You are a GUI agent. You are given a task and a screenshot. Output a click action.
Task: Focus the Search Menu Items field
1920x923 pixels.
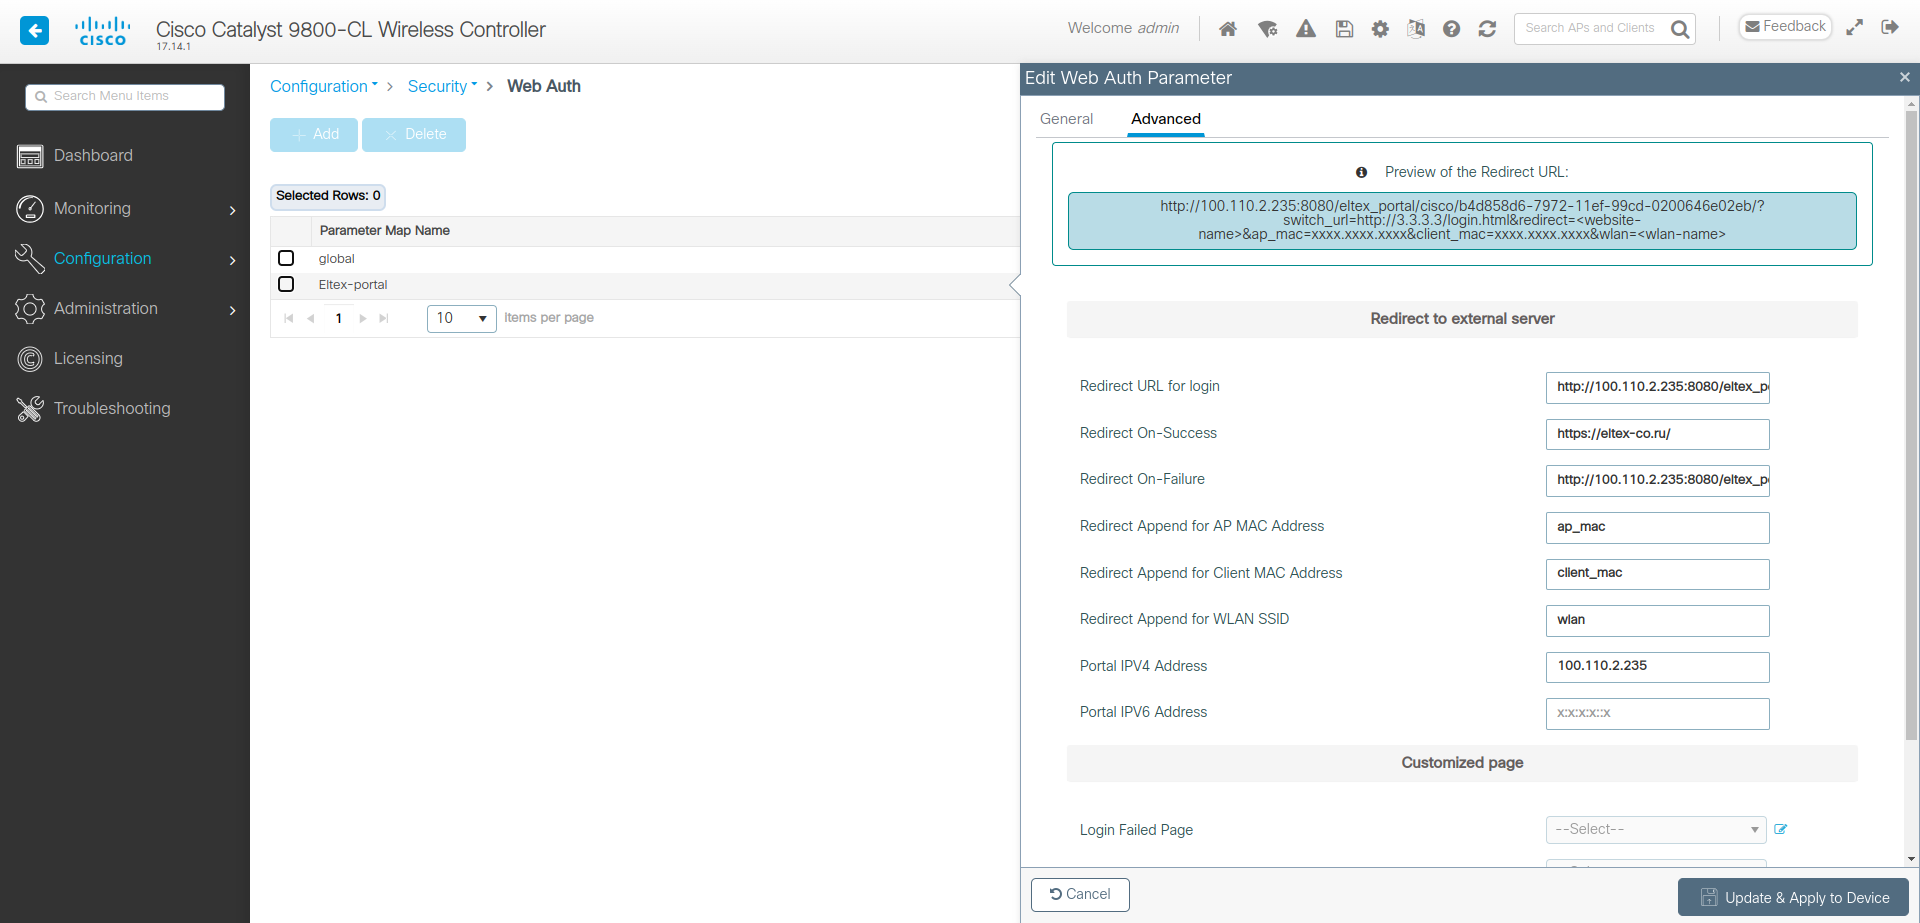(x=125, y=97)
